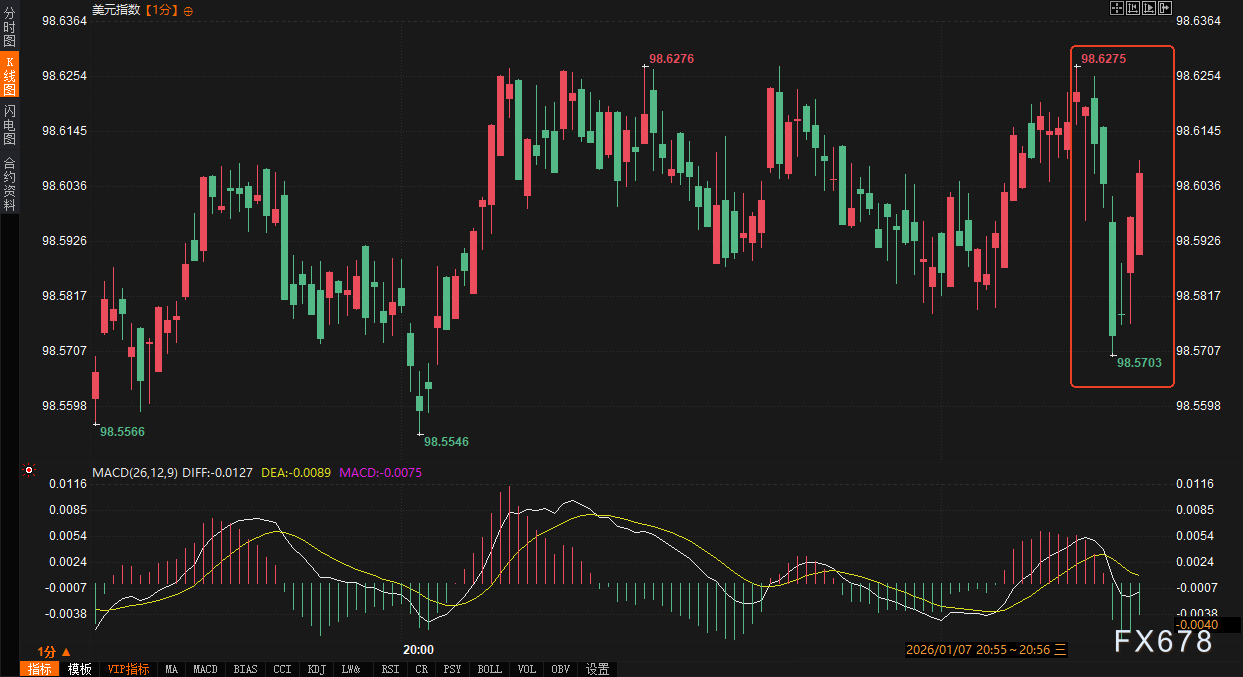The image size is (1243, 677).
Task: Click the DIFF:-0.0127 value
Action: coord(219,472)
